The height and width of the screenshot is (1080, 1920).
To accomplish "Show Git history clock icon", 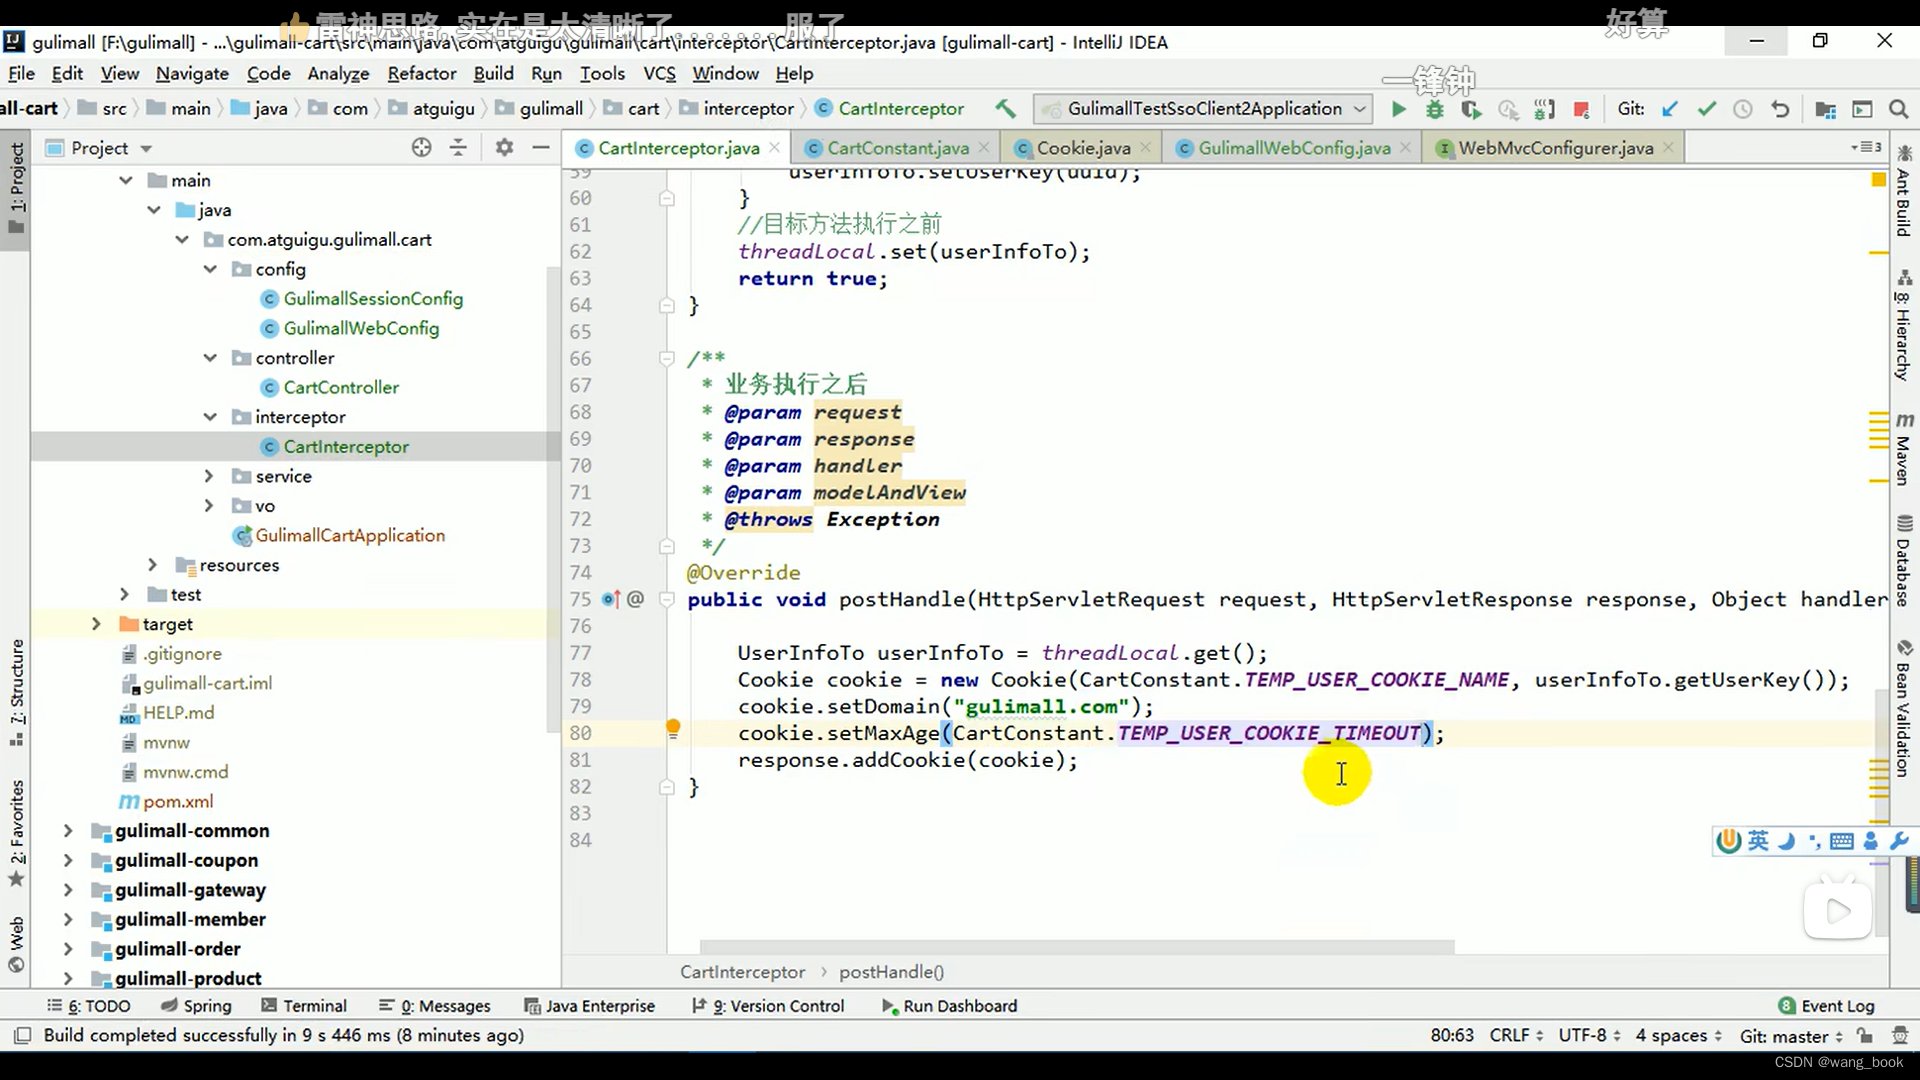I will tap(1743, 109).
